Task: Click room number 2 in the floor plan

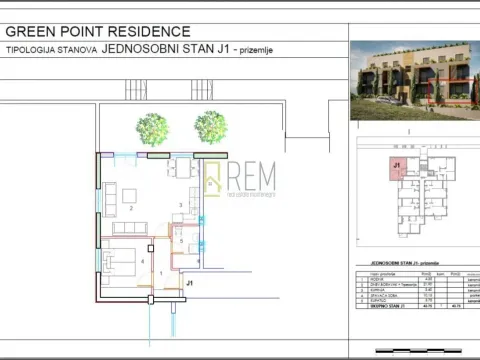Action: 131,208
